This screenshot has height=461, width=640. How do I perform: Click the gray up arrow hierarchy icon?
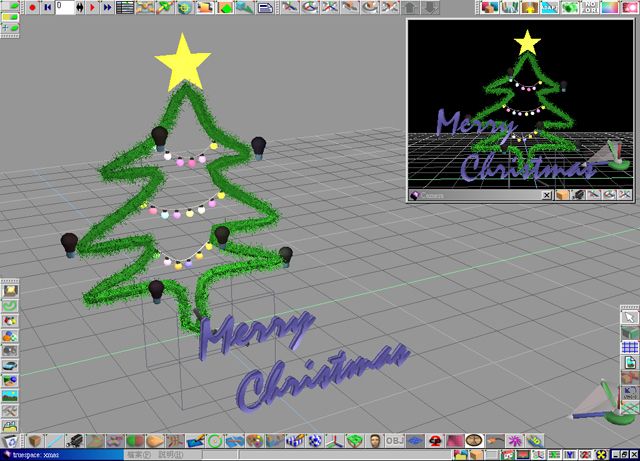point(411,8)
